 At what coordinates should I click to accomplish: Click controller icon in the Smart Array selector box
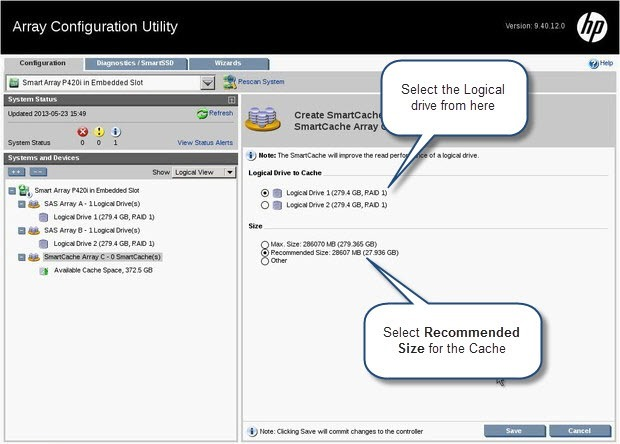point(14,83)
